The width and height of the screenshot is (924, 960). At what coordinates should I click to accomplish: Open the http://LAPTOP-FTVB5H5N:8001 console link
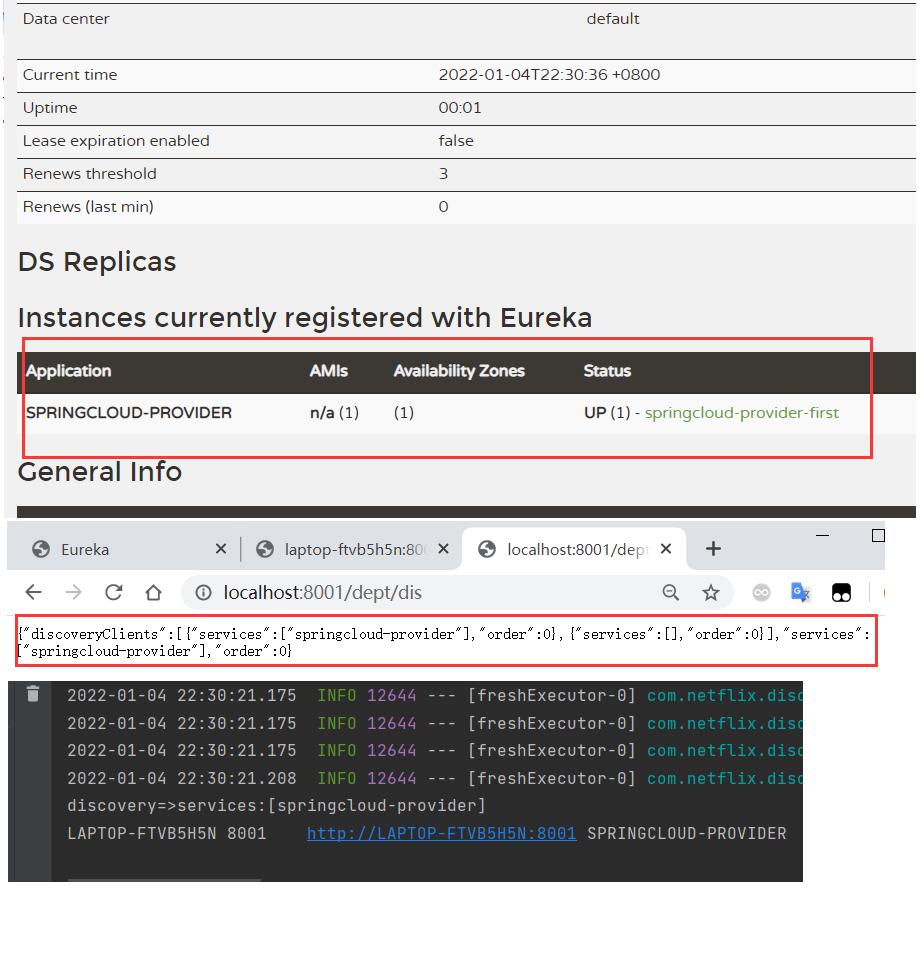pyautogui.click(x=441, y=833)
